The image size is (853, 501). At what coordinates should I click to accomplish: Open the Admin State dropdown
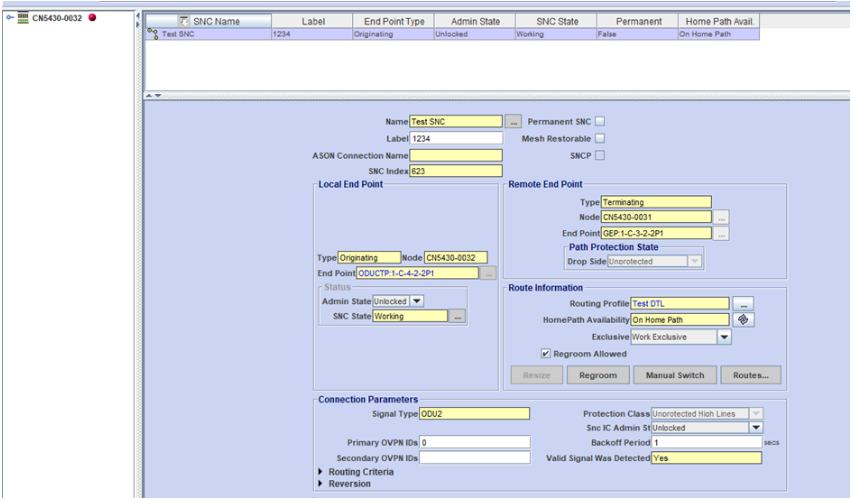pyautogui.click(x=417, y=301)
